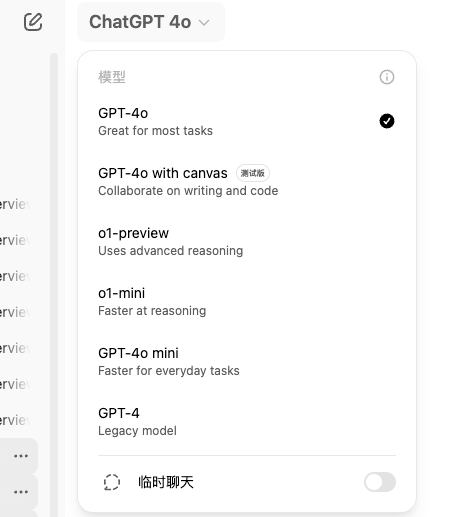Click the 测试版 beta badge
Viewport: 460px width, 517px height.
[x=253, y=173]
